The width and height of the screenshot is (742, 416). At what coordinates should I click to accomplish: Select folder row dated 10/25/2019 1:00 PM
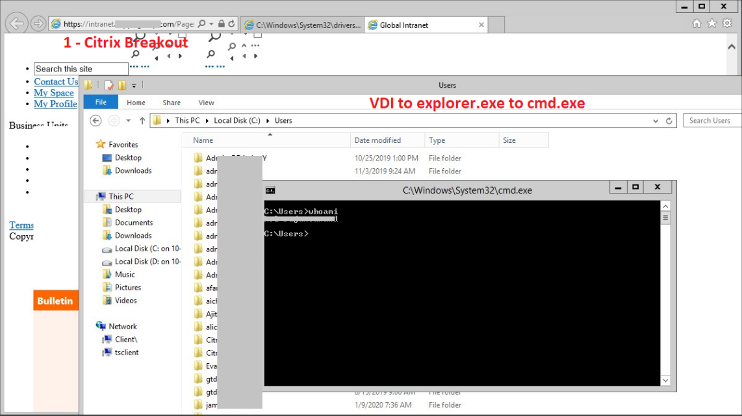point(365,158)
